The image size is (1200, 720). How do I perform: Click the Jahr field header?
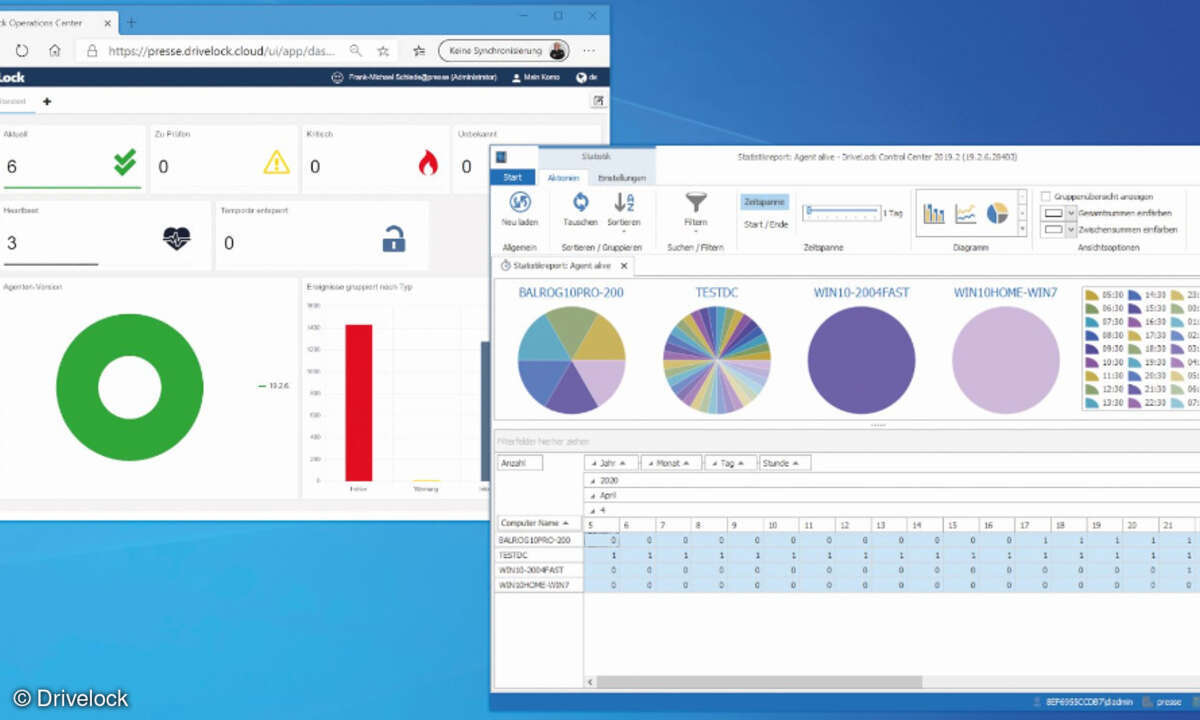coord(611,463)
